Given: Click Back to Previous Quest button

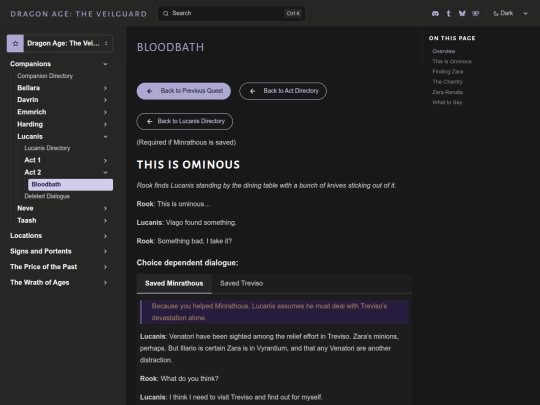Looking at the screenshot, I should click(184, 91).
